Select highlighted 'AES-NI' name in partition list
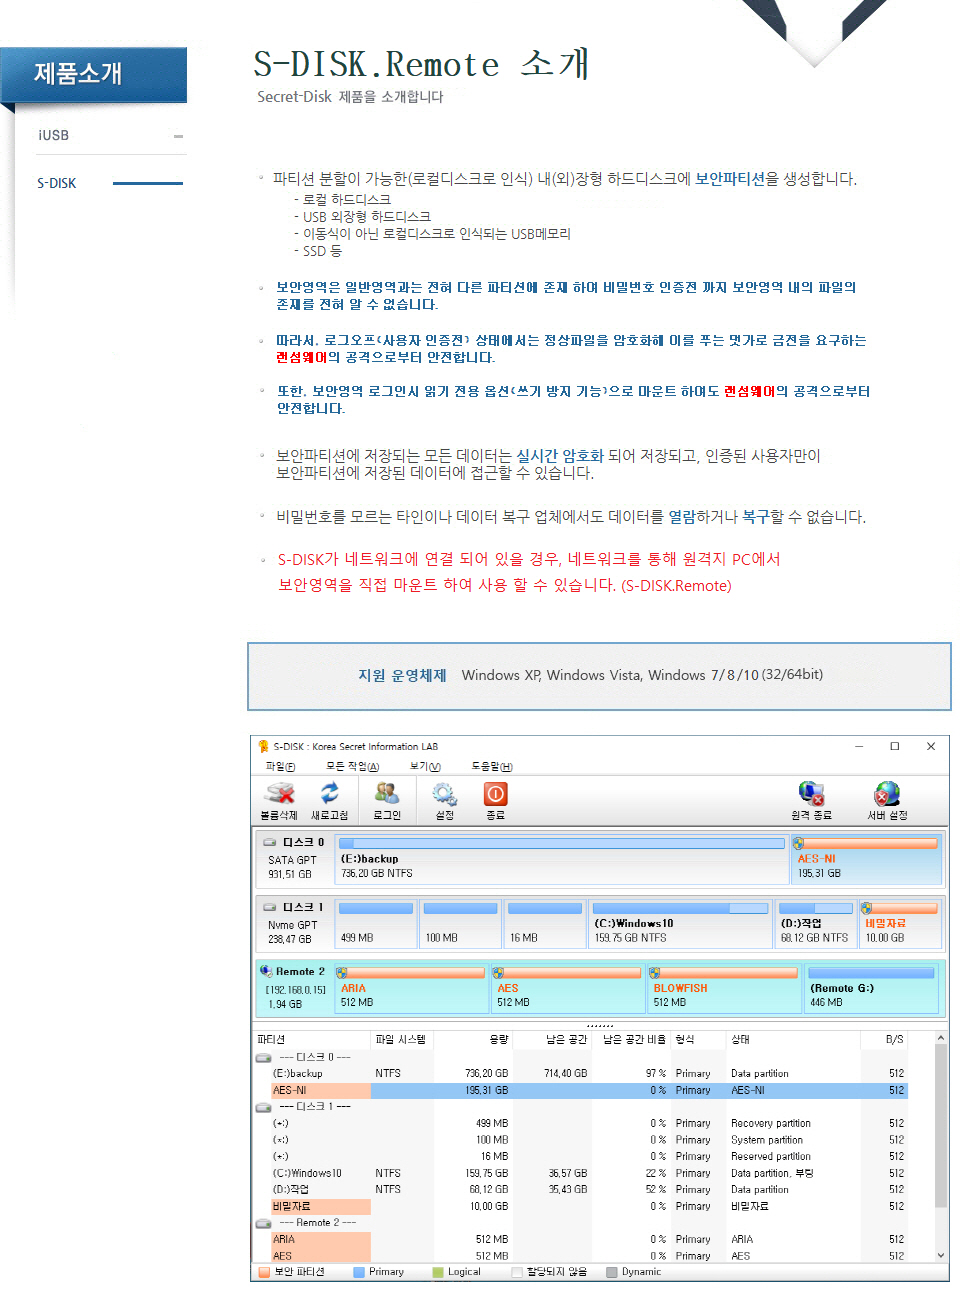The image size is (960, 1300). coord(290,1091)
